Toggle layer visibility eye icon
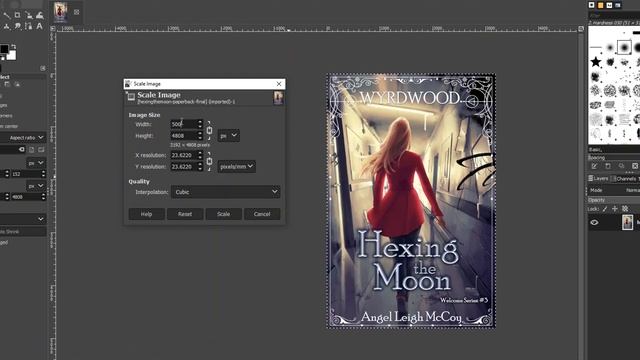 594,222
